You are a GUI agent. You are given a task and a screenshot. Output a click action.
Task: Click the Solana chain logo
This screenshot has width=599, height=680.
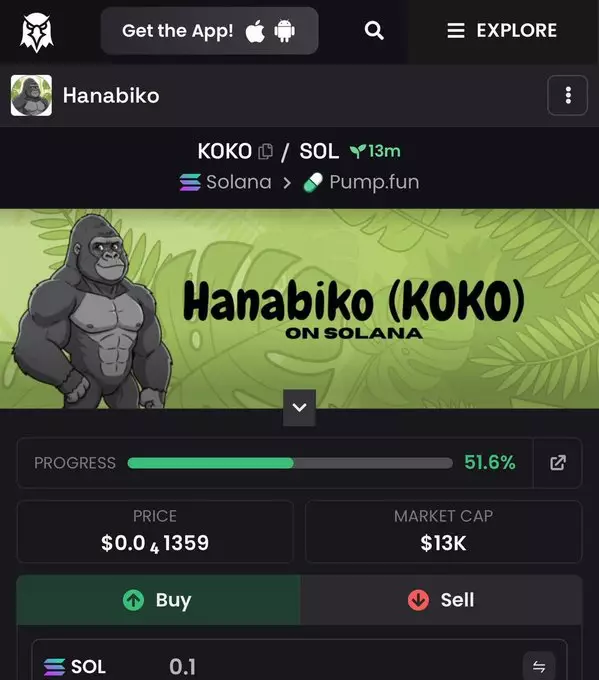[x=190, y=182]
